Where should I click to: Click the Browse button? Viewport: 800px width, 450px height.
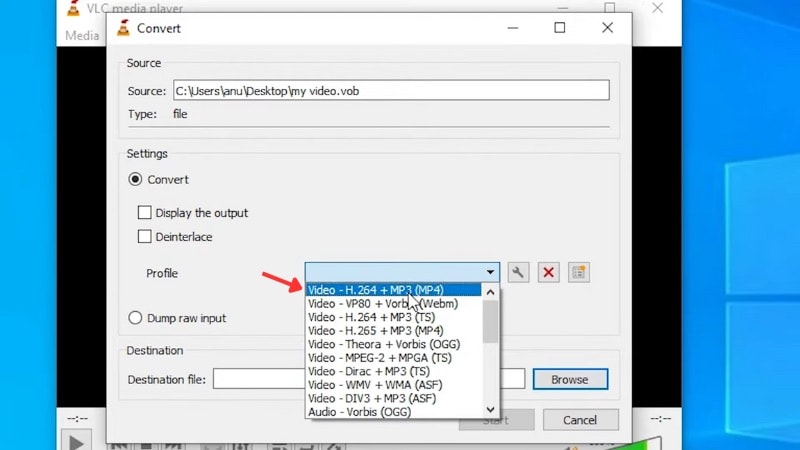[x=570, y=380]
